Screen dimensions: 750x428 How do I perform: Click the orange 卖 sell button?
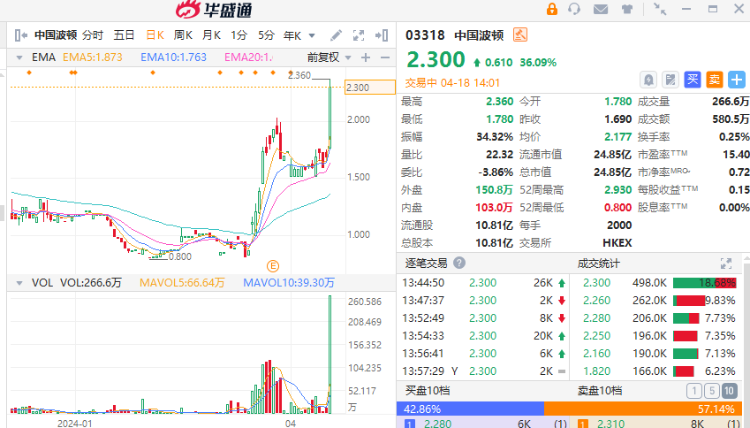[715, 79]
